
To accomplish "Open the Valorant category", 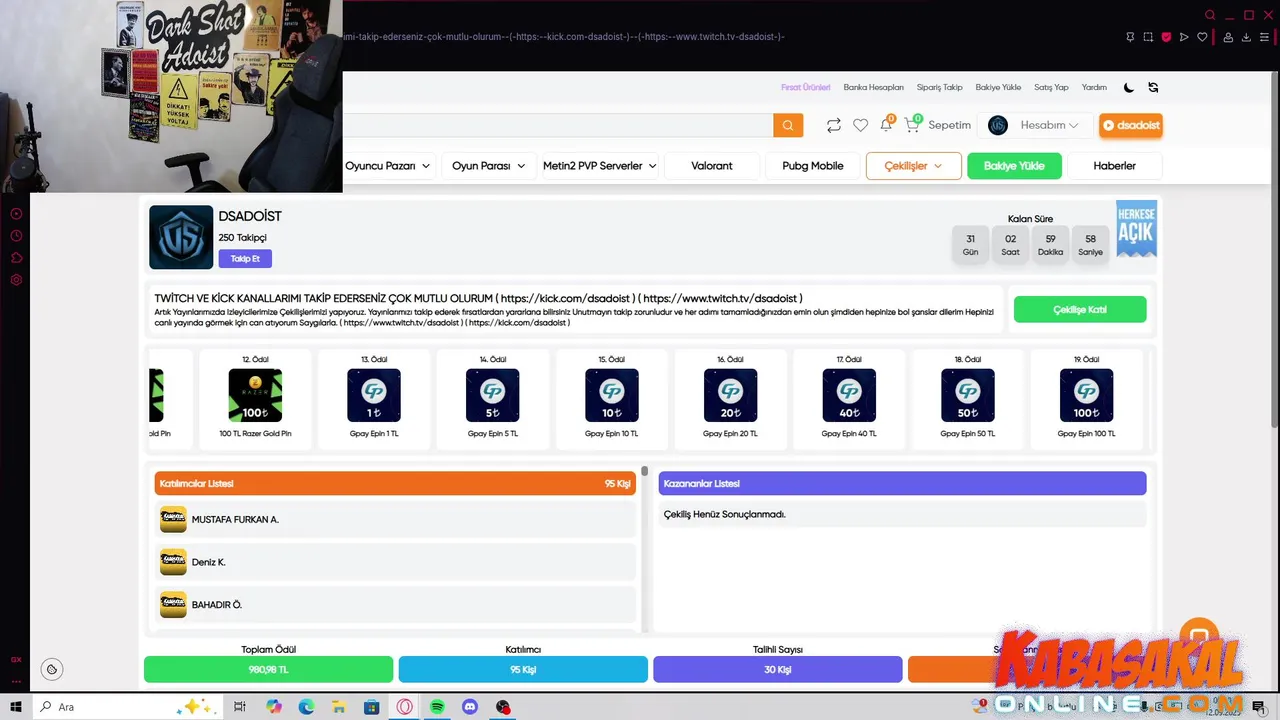I will pyautogui.click(x=712, y=166).
